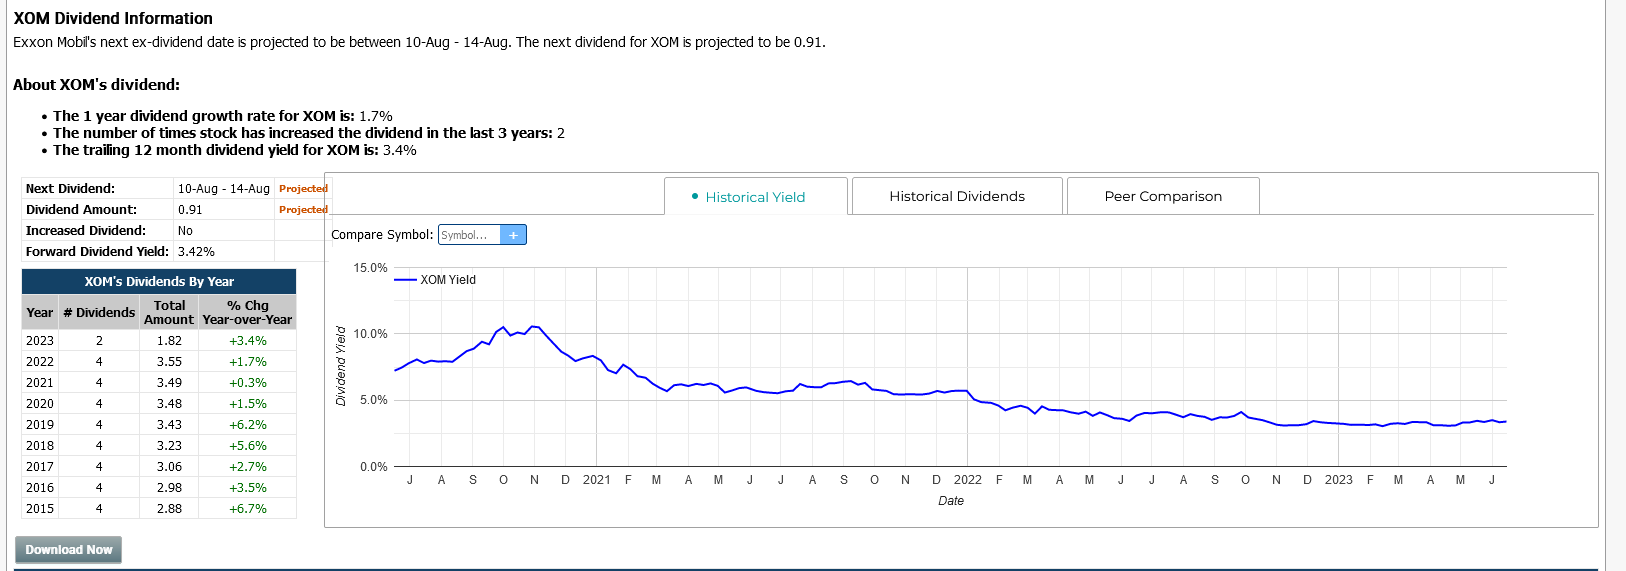This screenshot has height=571, width=1626.
Task: Select the 2016 year cell
Action: (x=40, y=488)
